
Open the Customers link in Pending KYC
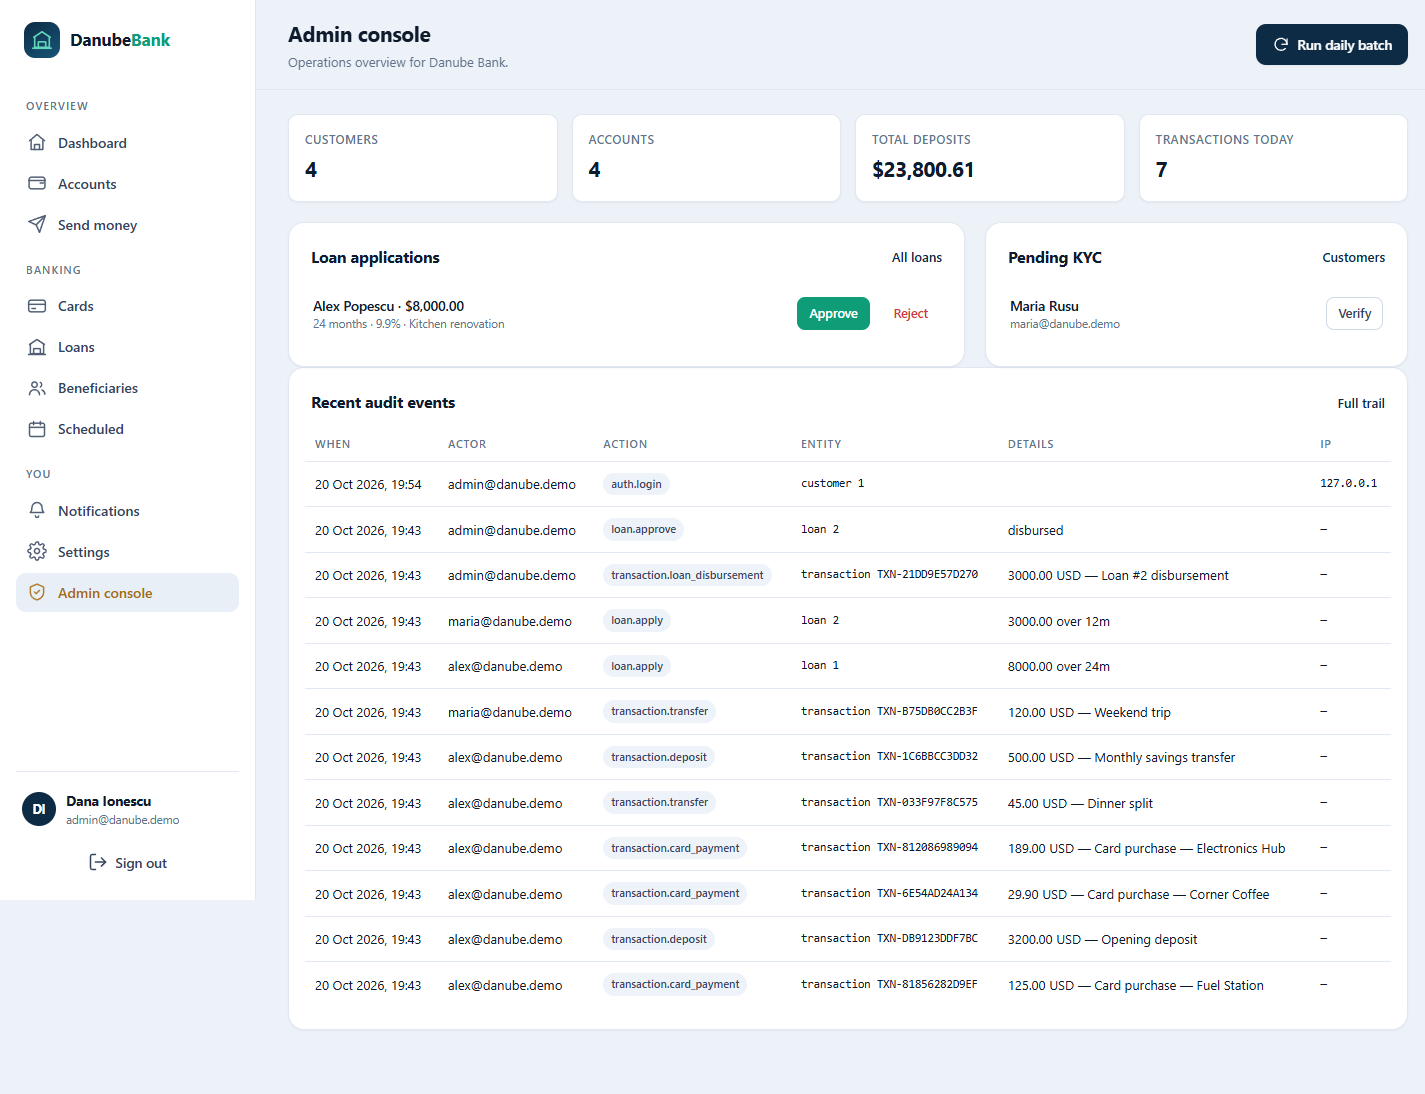[1353, 257]
